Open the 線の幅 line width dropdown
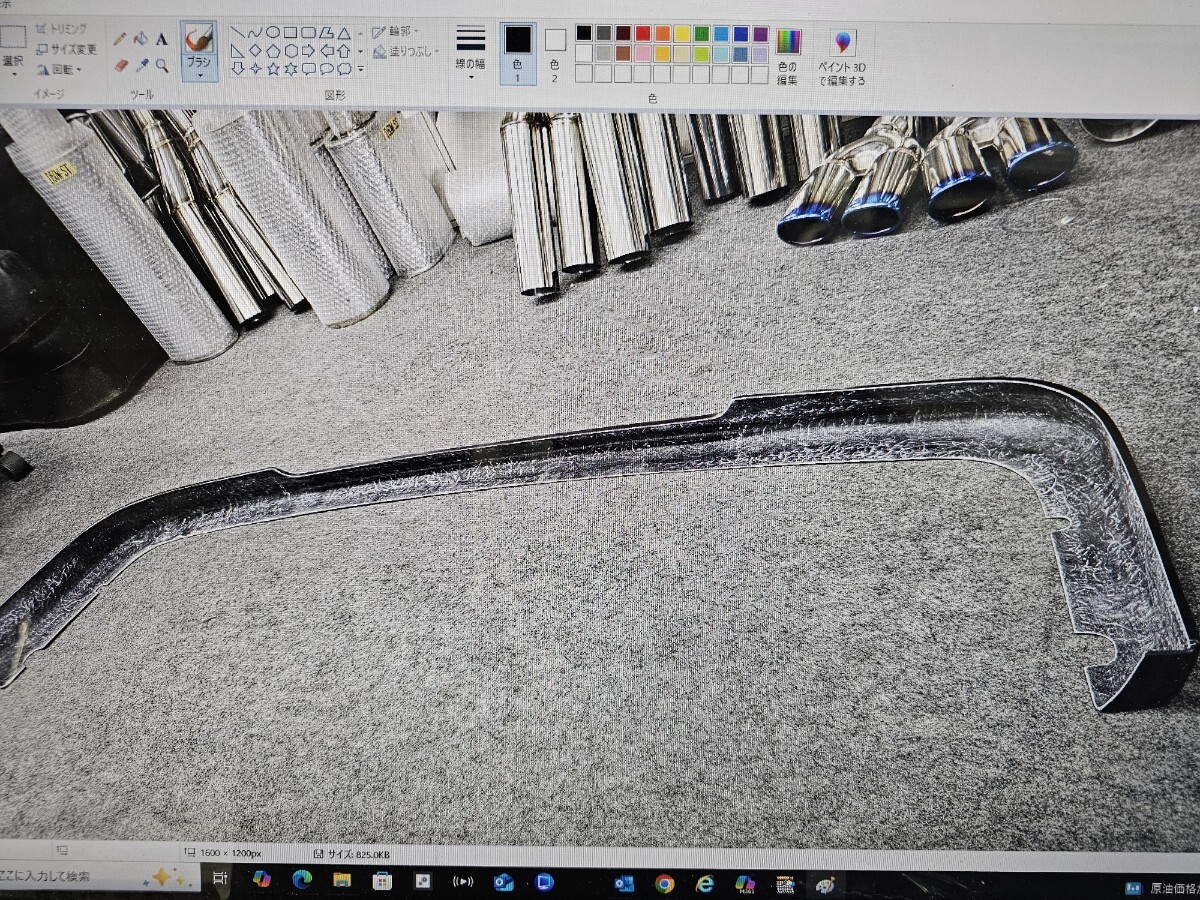 470,52
